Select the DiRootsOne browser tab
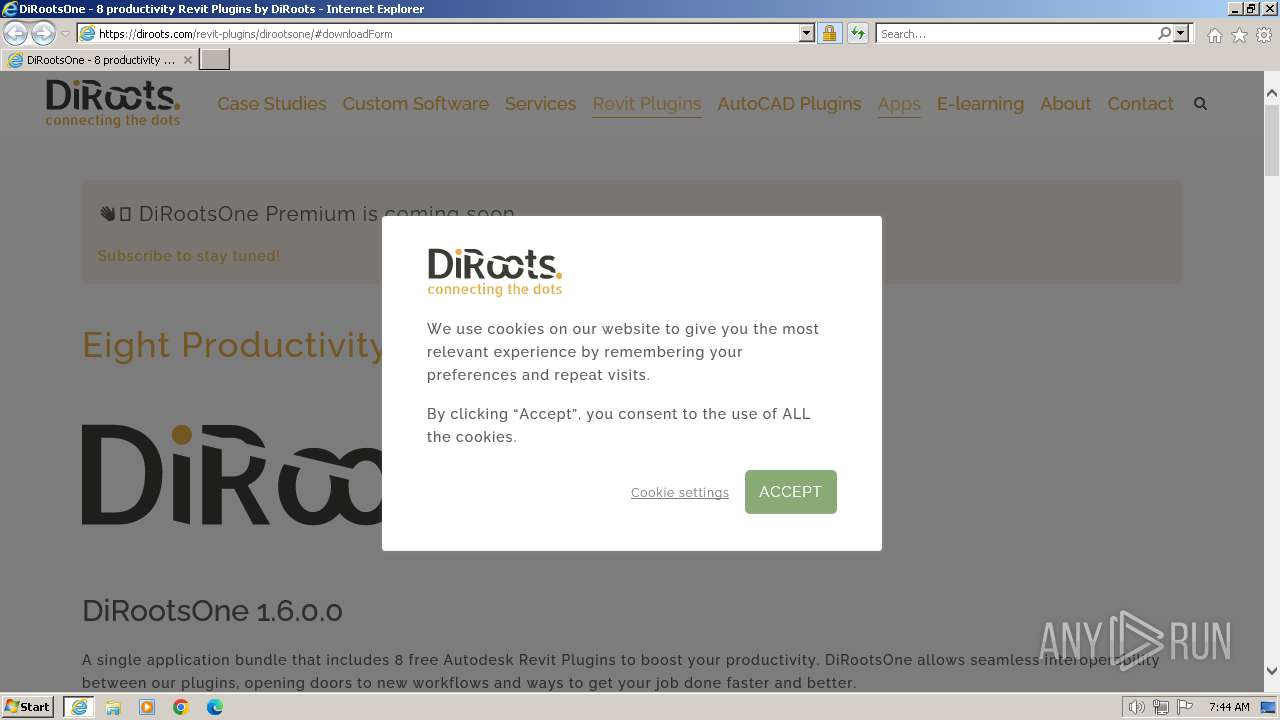Screen dimensions: 1280x720 coord(99,60)
